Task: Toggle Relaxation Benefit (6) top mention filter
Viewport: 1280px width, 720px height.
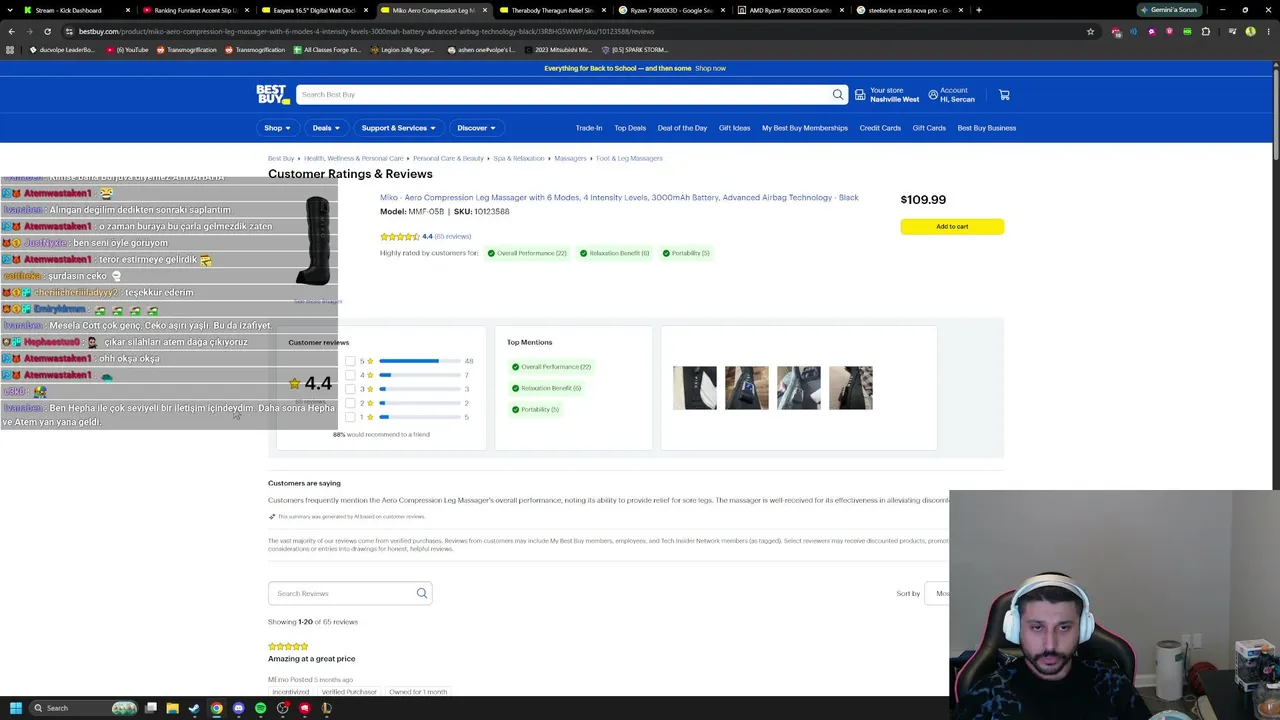Action: [546, 388]
